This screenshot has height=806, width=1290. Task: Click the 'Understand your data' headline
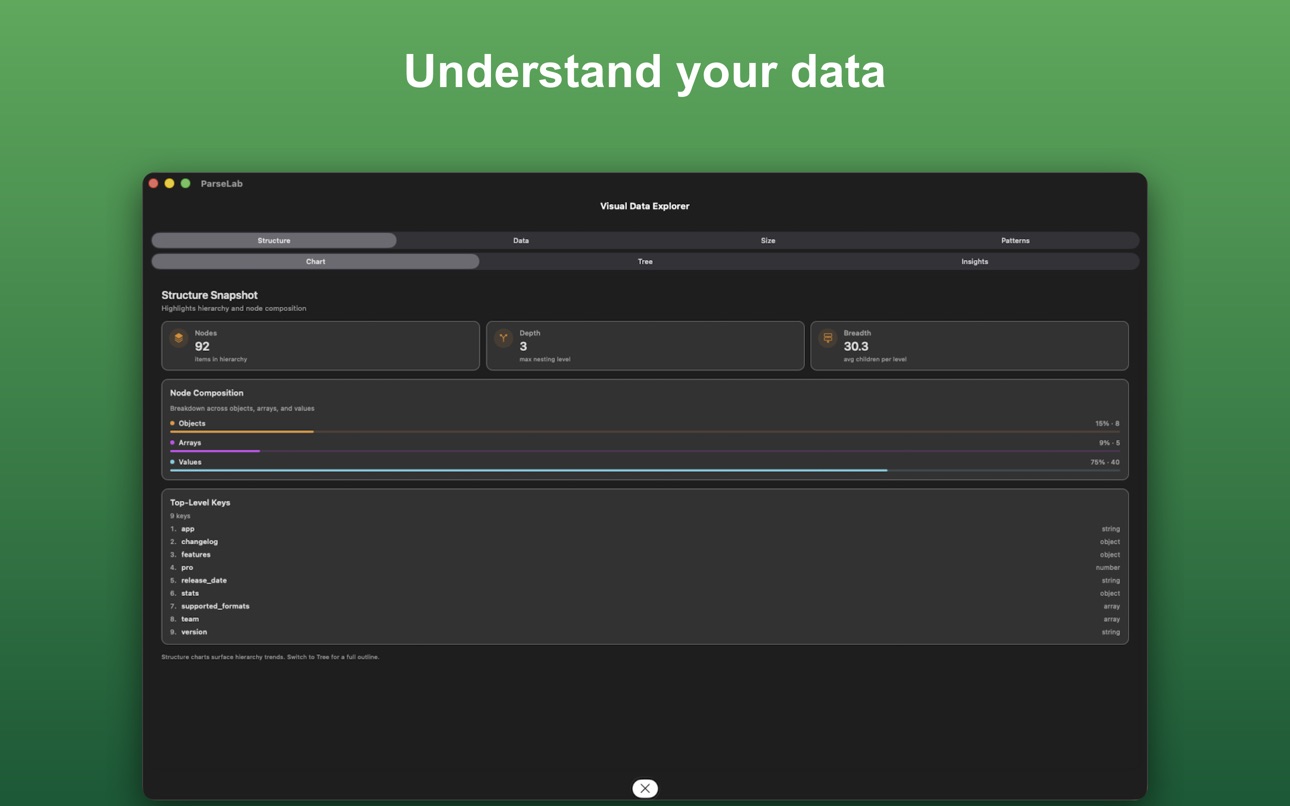[645, 71]
